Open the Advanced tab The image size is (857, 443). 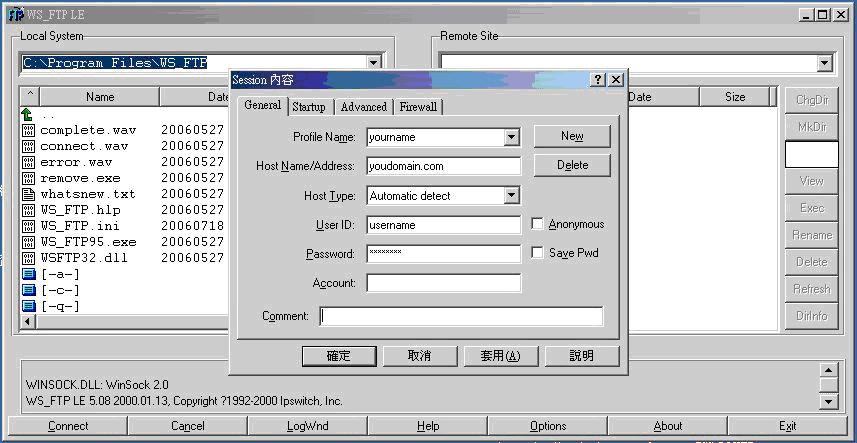363,107
